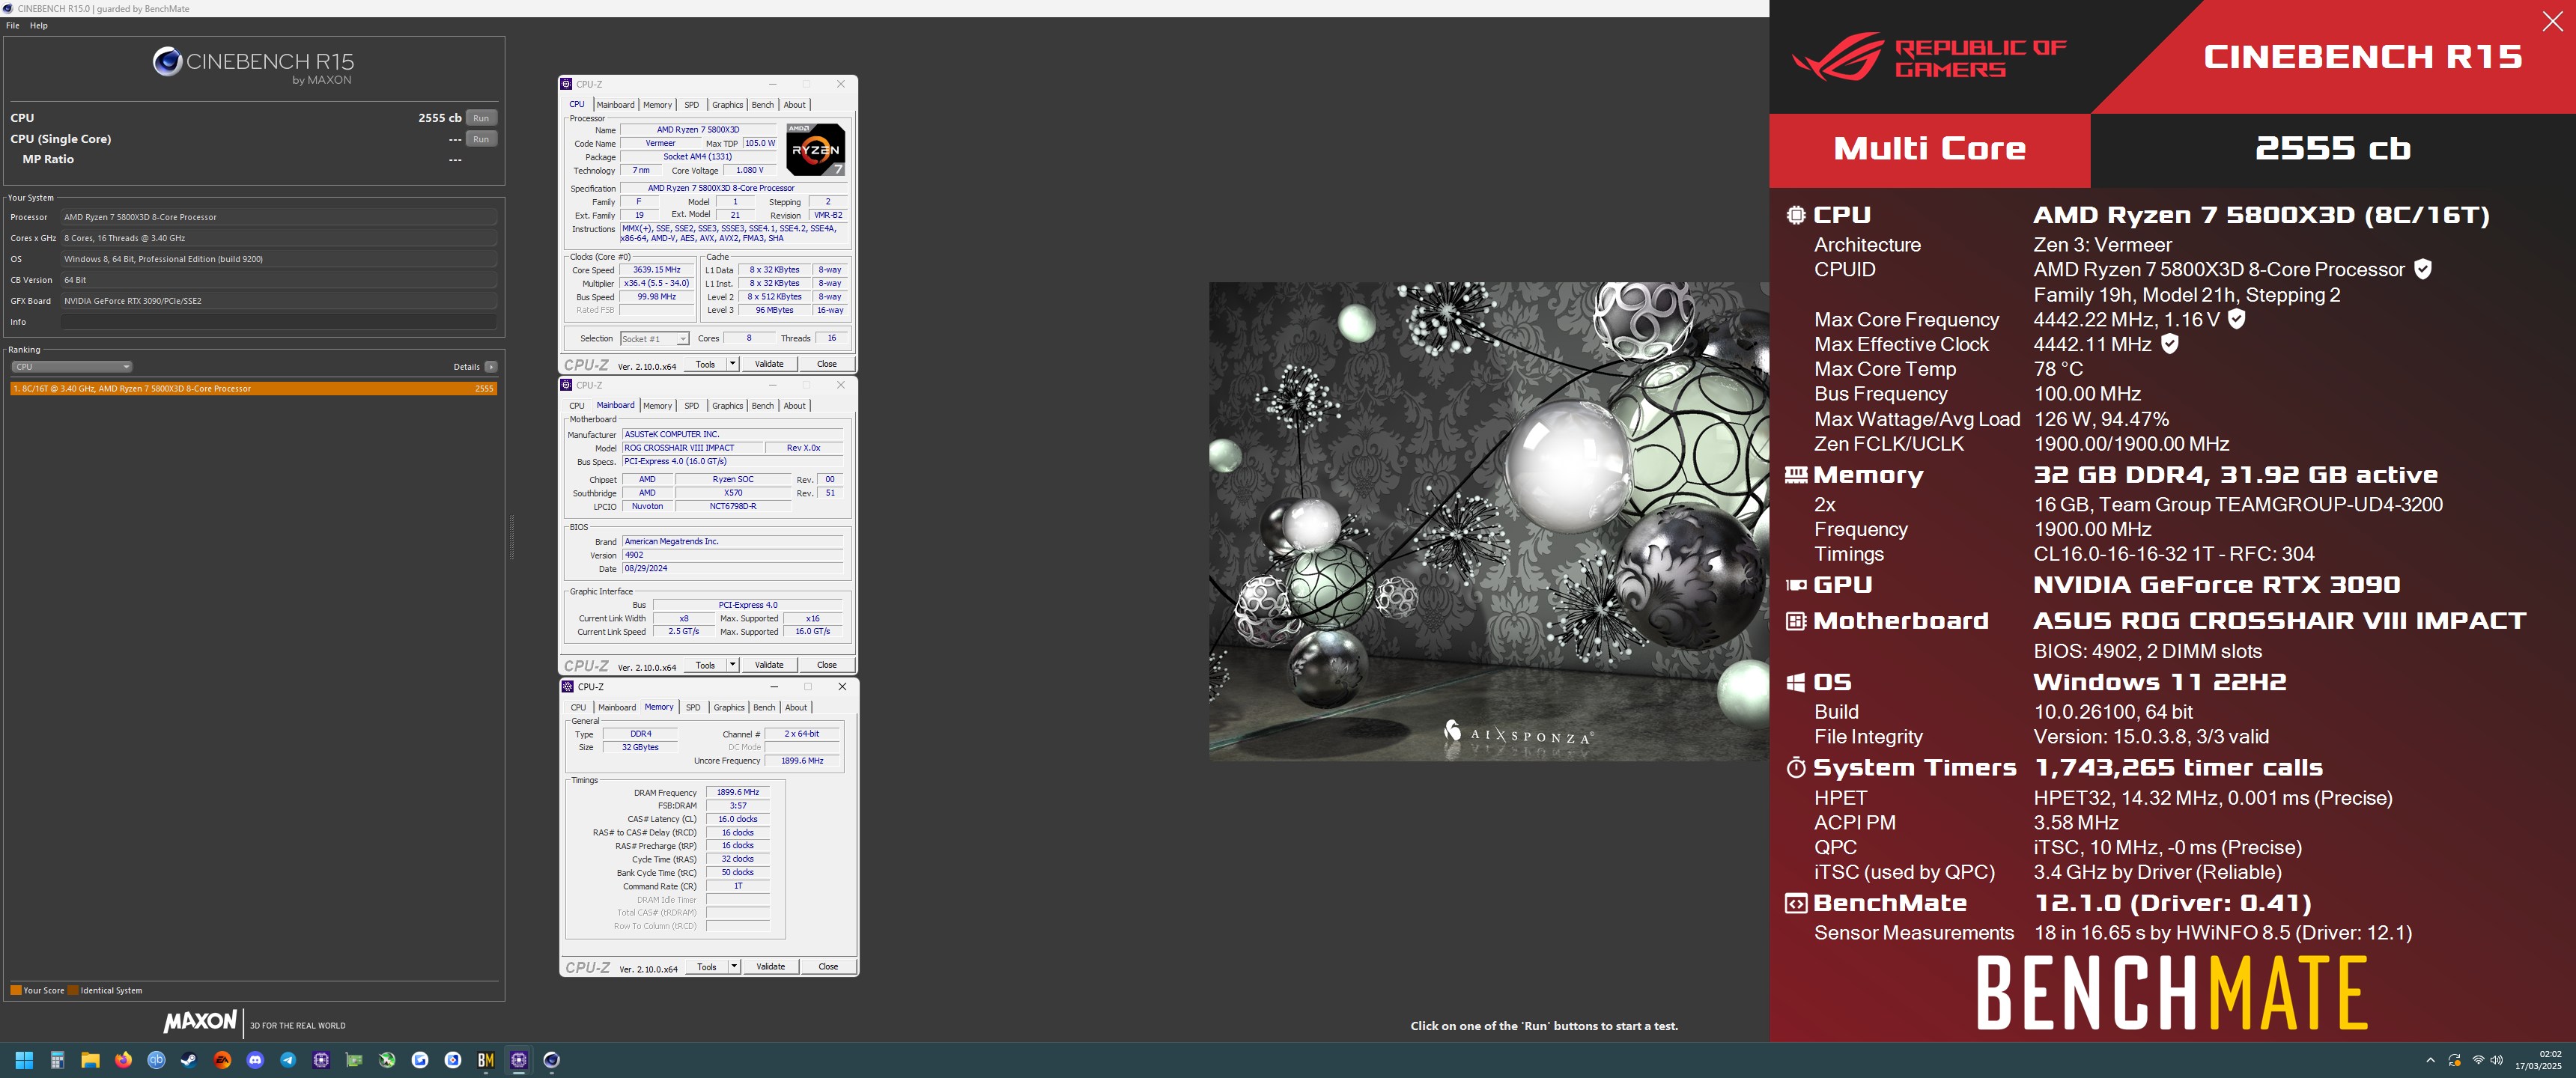The height and width of the screenshot is (1078, 2576).
Task: Click Tools button in CPU-Z CPU window
Action: click(705, 364)
